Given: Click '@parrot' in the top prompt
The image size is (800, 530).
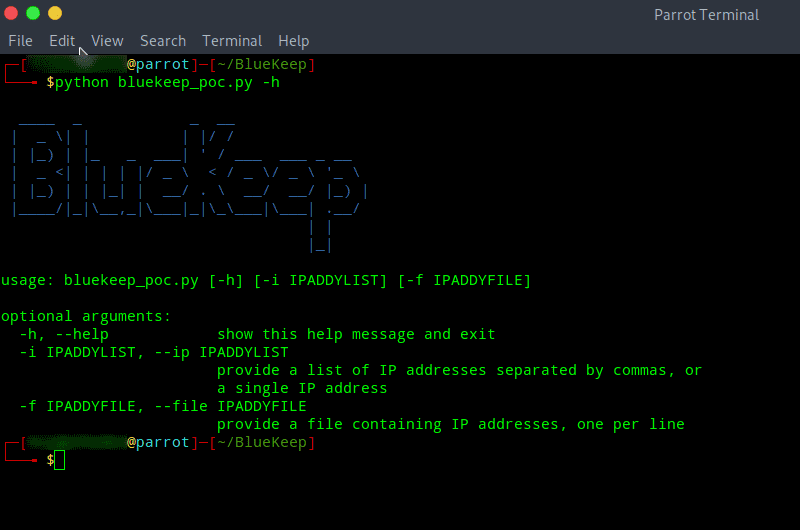Looking at the screenshot, I should click(x=158, y=64).
